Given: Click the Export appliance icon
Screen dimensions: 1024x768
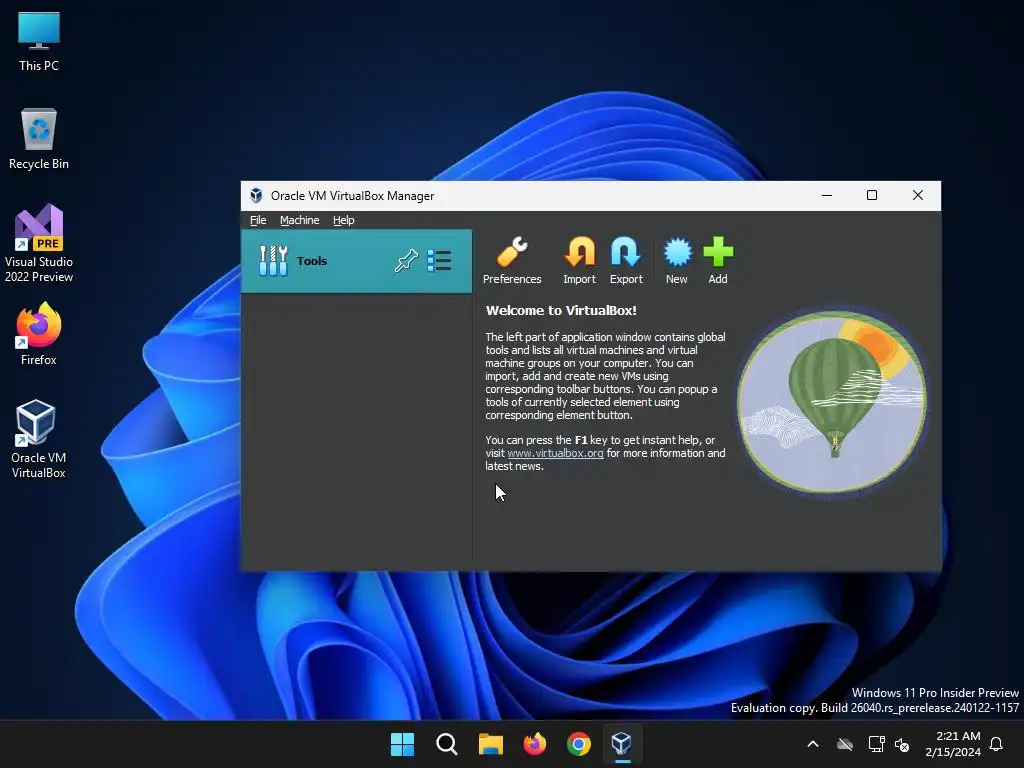Looking at the screenshot, I should tap(626, 261).
